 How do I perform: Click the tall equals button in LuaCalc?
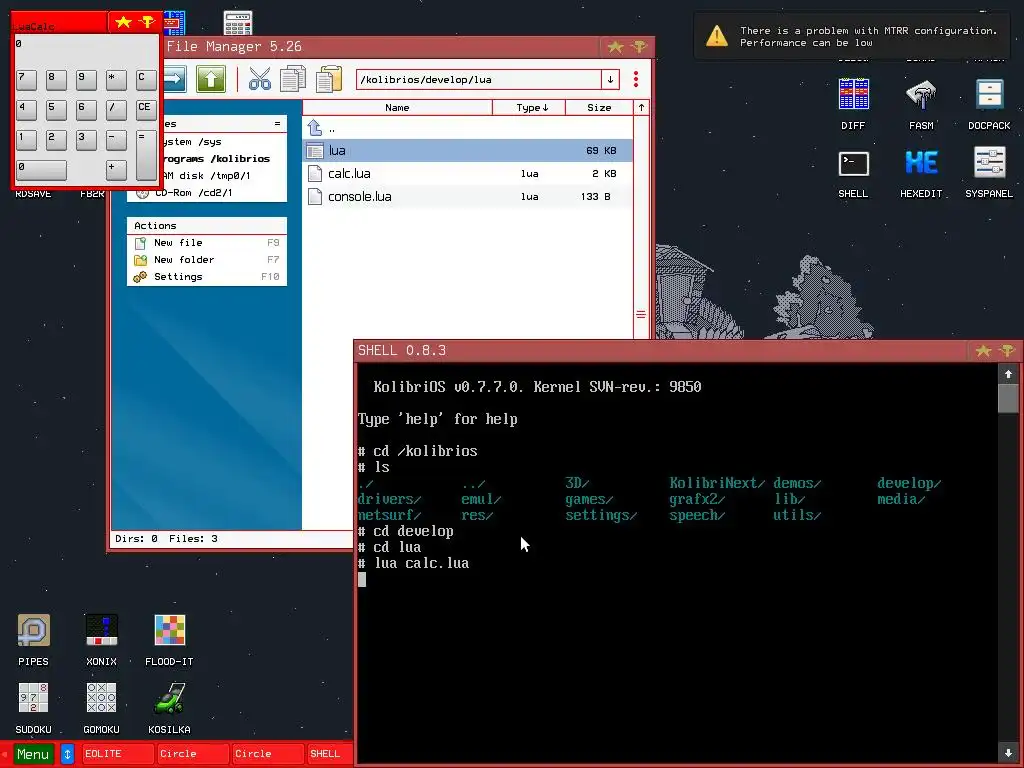[x=146, y=155]
